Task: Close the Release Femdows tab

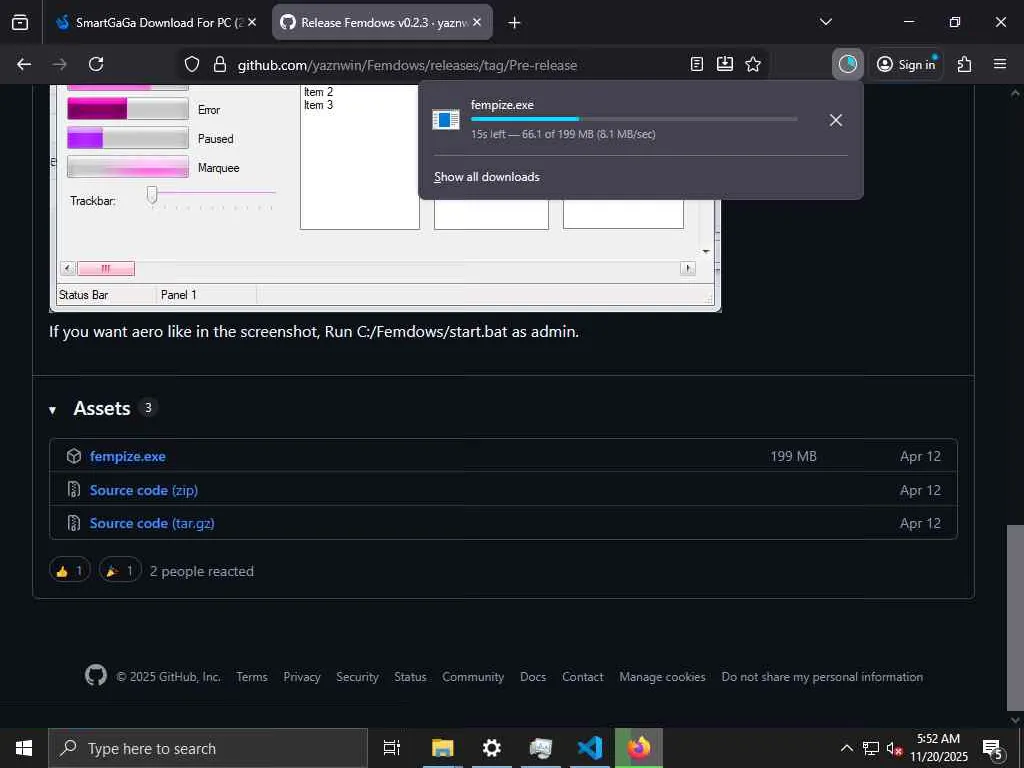Action: click(x=477, y=22)
